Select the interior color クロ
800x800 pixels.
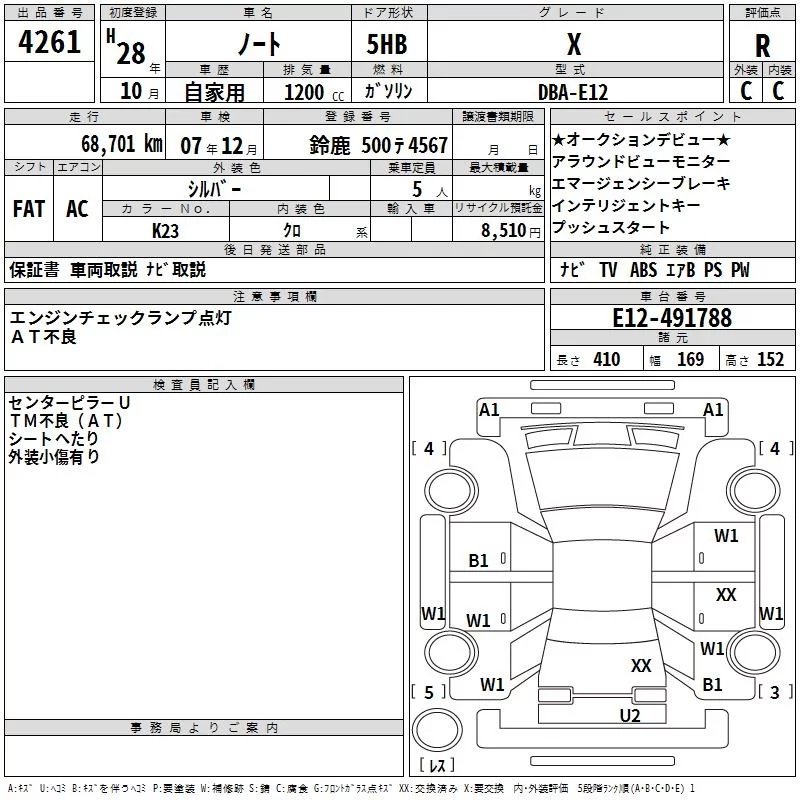(292, 231)
